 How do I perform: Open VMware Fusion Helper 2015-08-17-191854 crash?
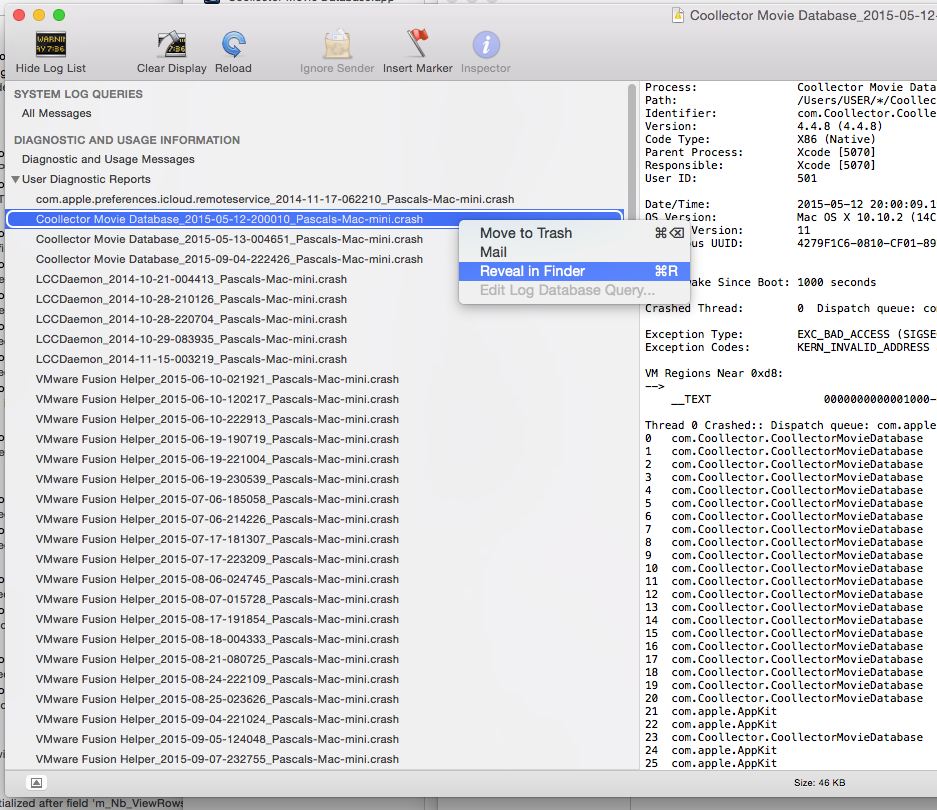pos(218,620)
